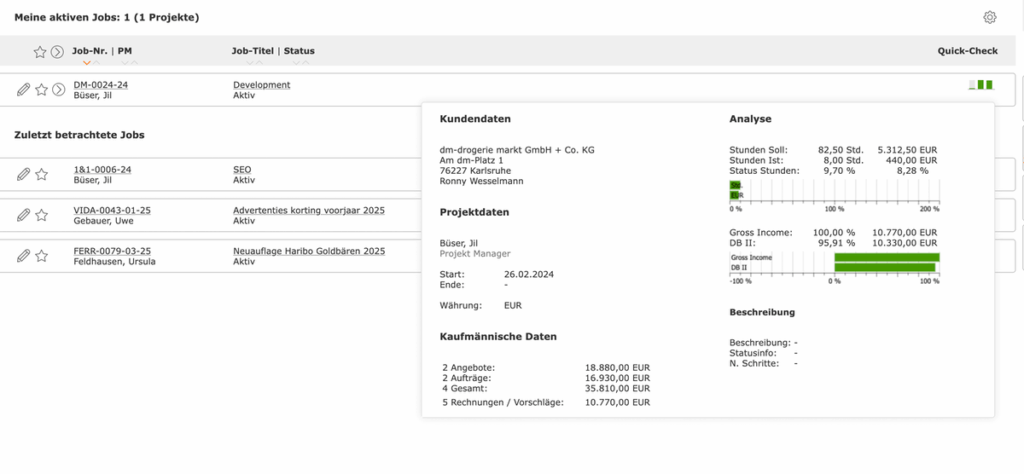Screen dimensions: 1024x474
Task: Click the Gross Income green bar
Action: [x=887, y=257]
